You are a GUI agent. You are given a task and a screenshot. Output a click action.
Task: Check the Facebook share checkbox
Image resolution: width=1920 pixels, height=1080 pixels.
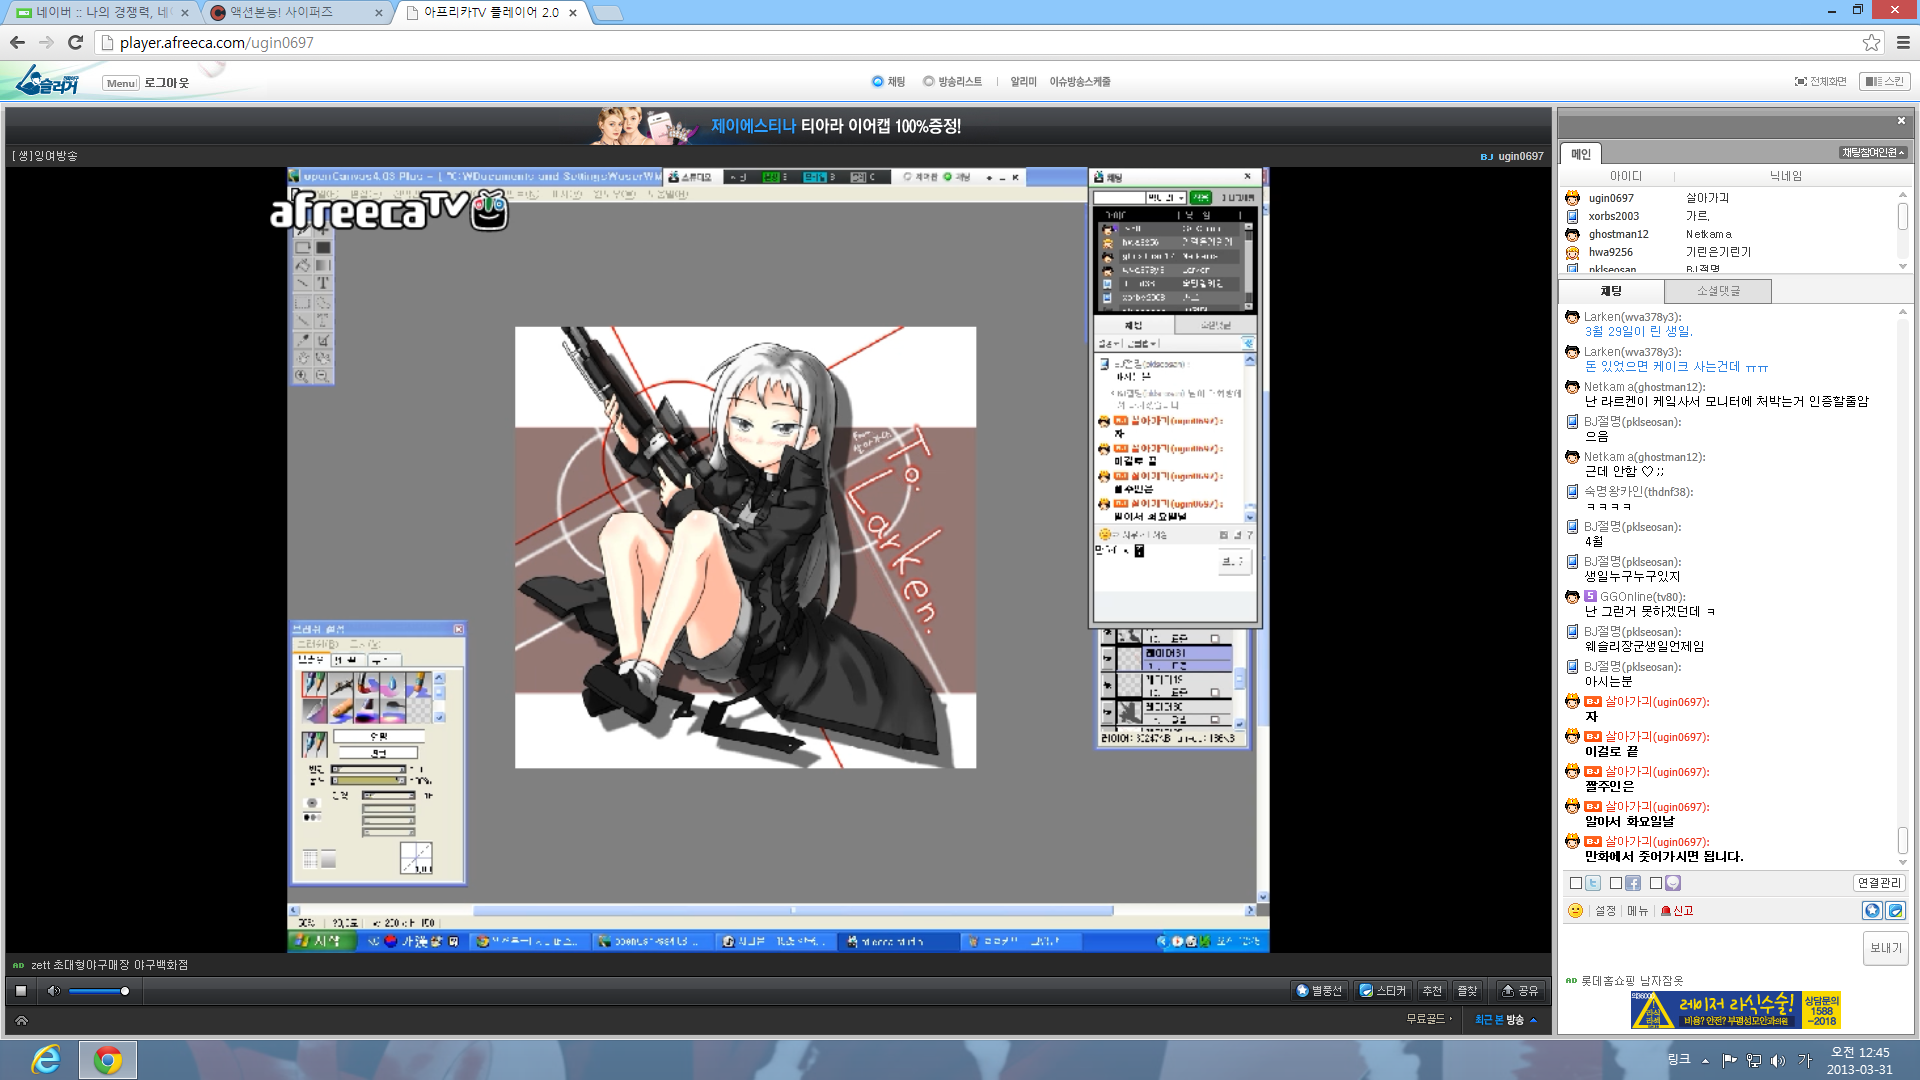click(1616, 883)
